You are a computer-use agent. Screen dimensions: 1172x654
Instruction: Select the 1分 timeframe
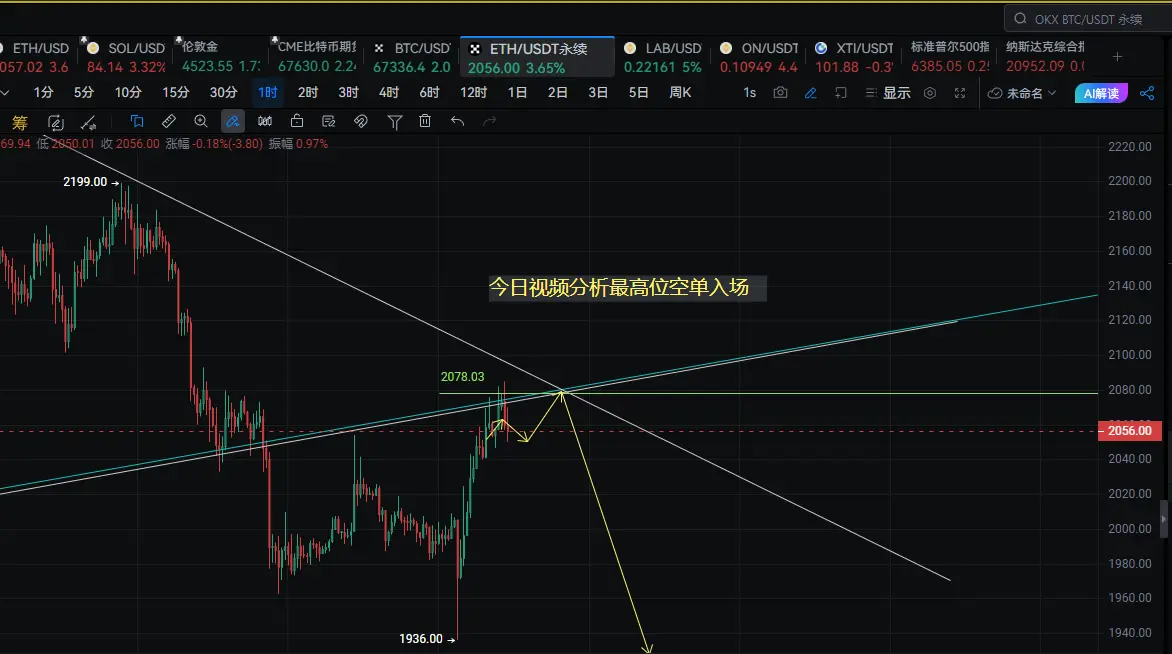click(43, 93)
